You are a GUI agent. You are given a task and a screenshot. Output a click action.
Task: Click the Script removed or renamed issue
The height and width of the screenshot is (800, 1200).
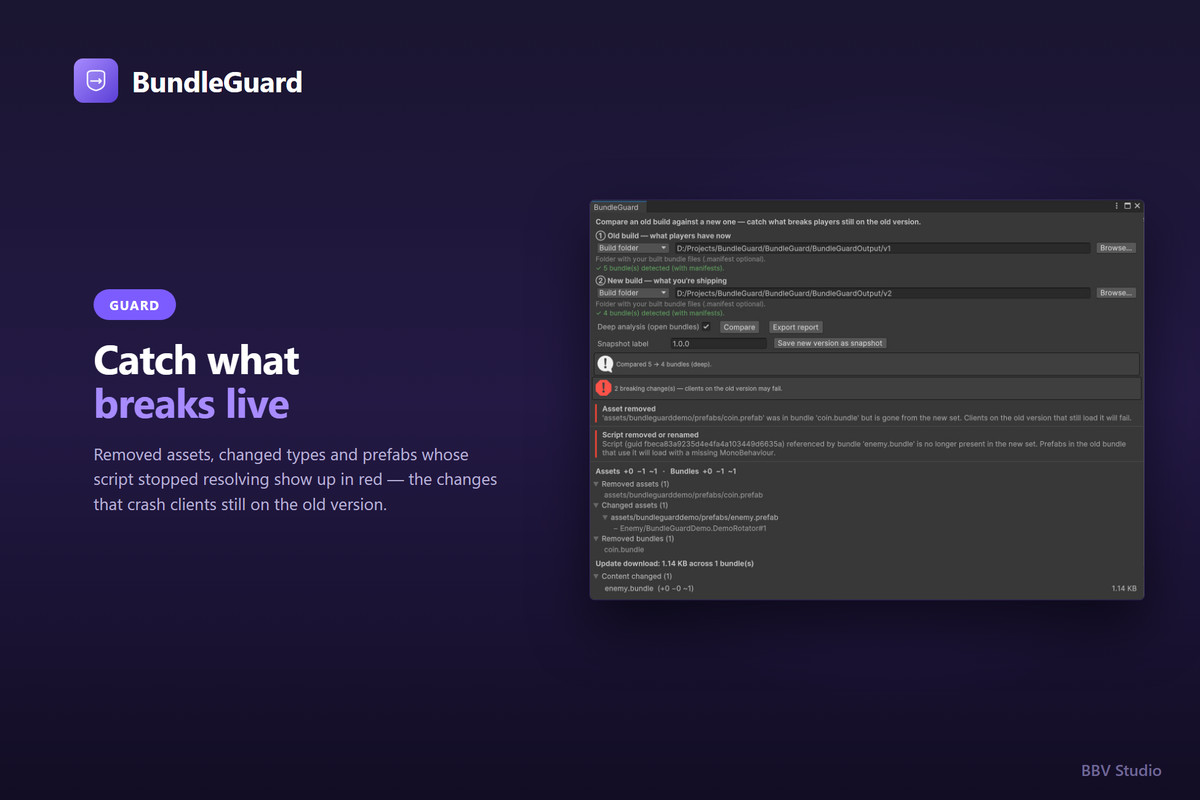[866, 444]
